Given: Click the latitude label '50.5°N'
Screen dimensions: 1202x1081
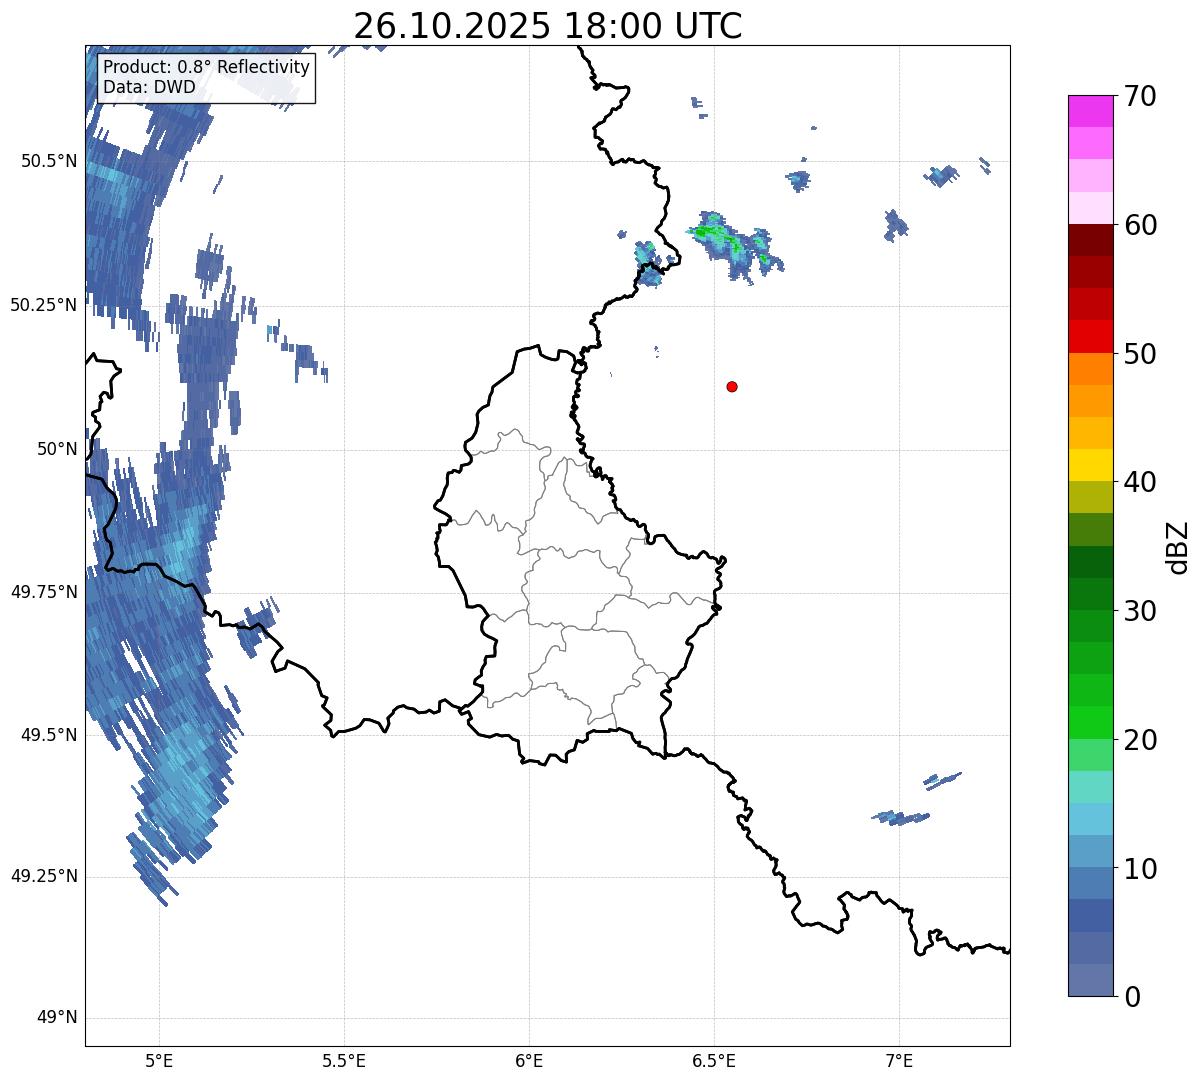Looking at the screenshot, I should [x=49, y=161].
